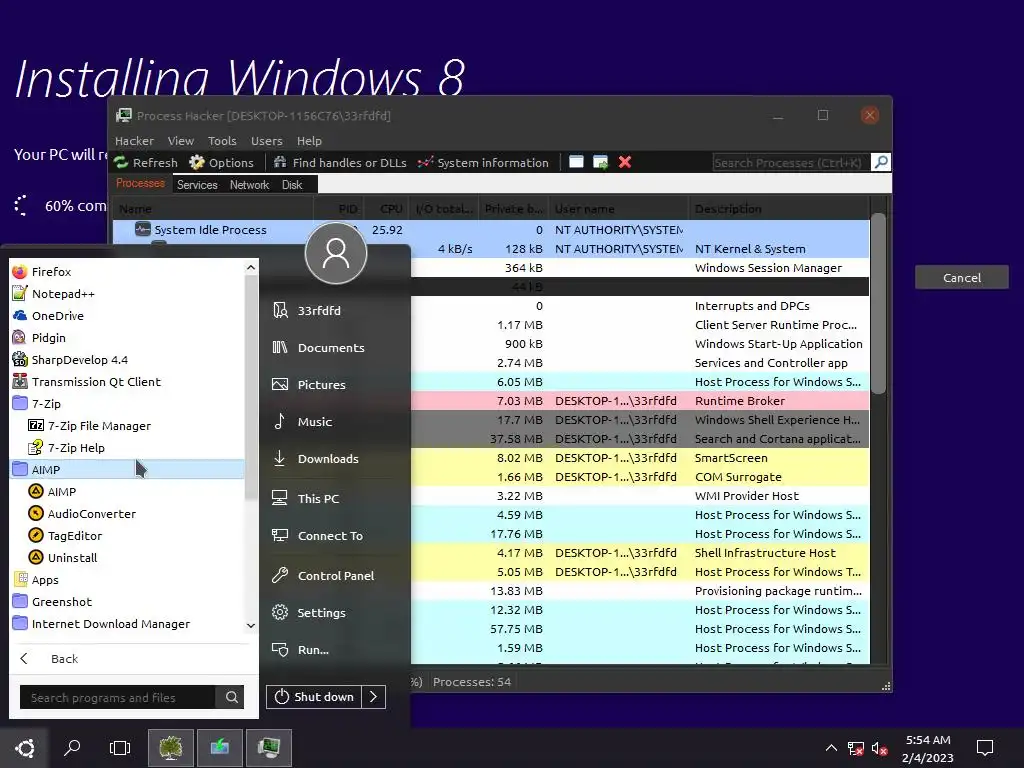Click the search magnifier in Process Hacker
Viewport: 1024px width, 768px height.
pyautogui.click(x=880, y=162)
